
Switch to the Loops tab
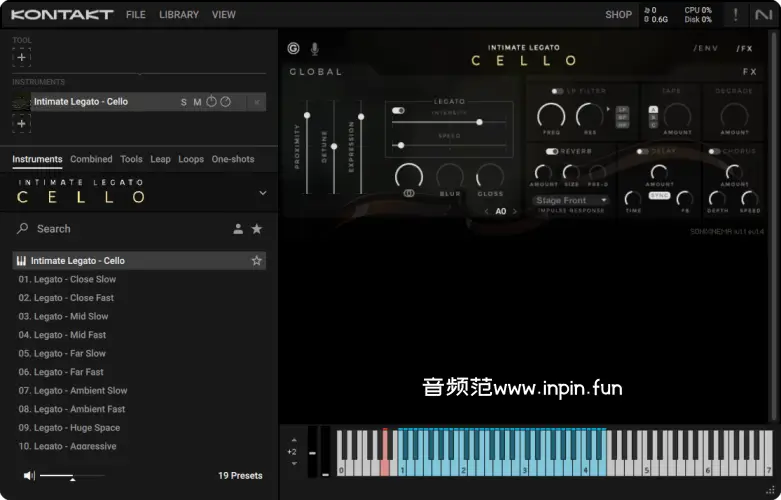(x=191, y=159)
